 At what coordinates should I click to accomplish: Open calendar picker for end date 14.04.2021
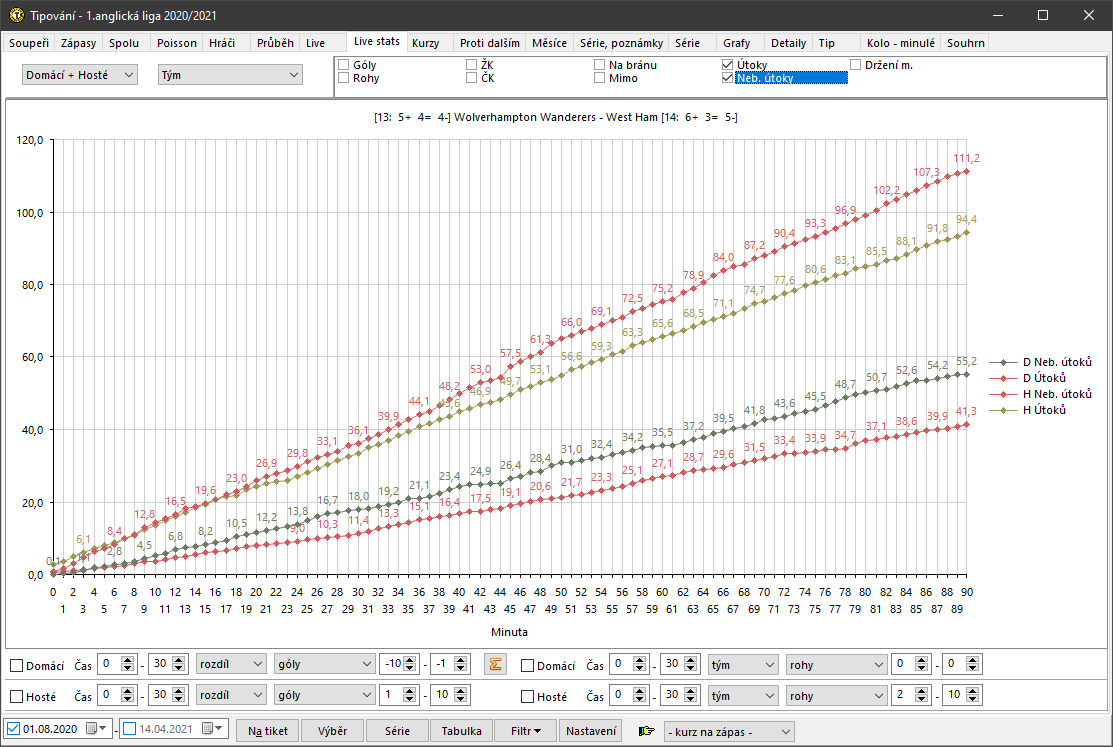[210, 730]
